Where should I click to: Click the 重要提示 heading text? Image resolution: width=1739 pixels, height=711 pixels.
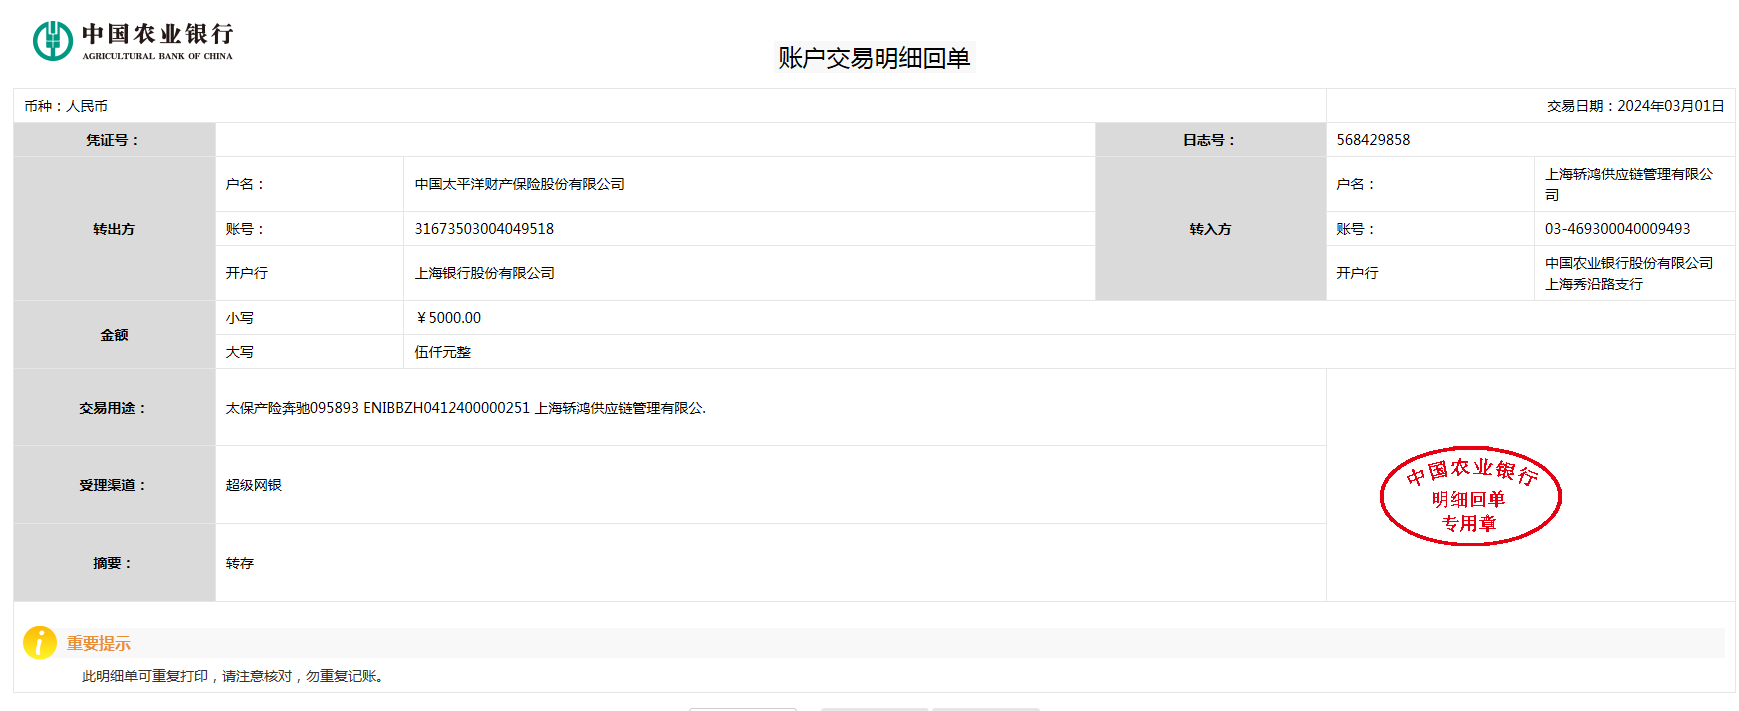98,643
